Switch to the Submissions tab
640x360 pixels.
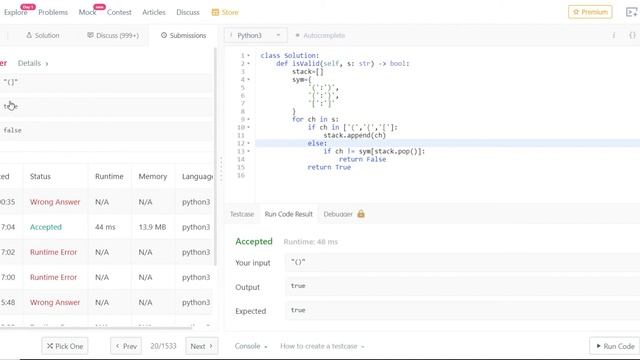[183, 36]
